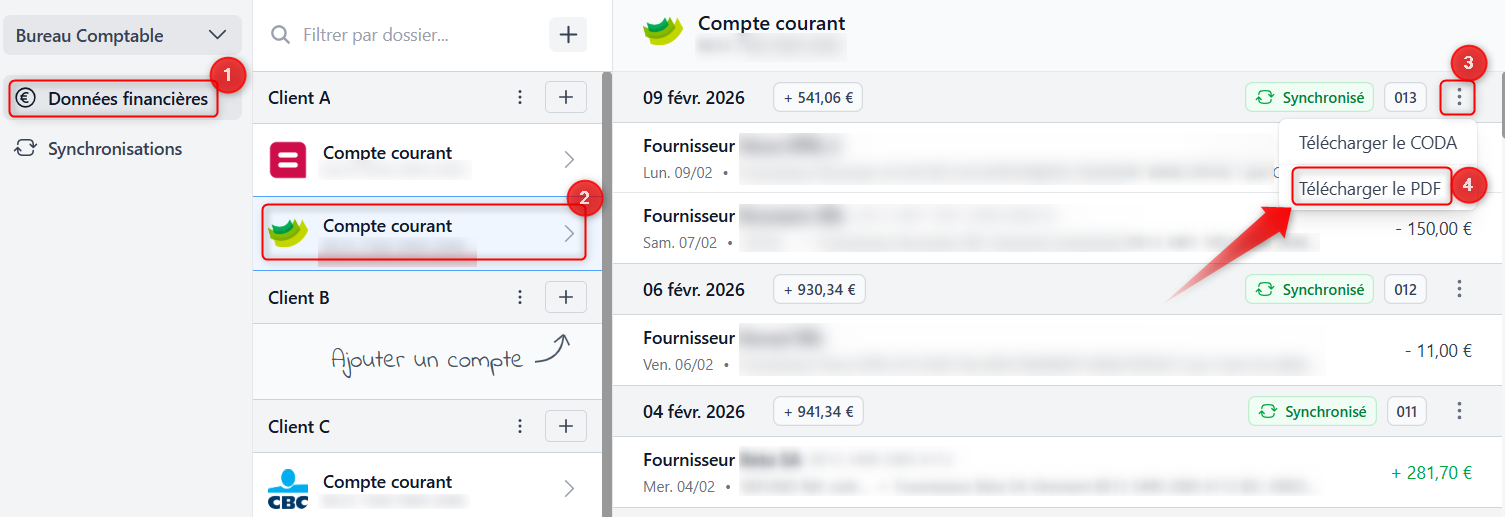Add an account to Client C
The image size is (1505, 517).
pos(565,427)
